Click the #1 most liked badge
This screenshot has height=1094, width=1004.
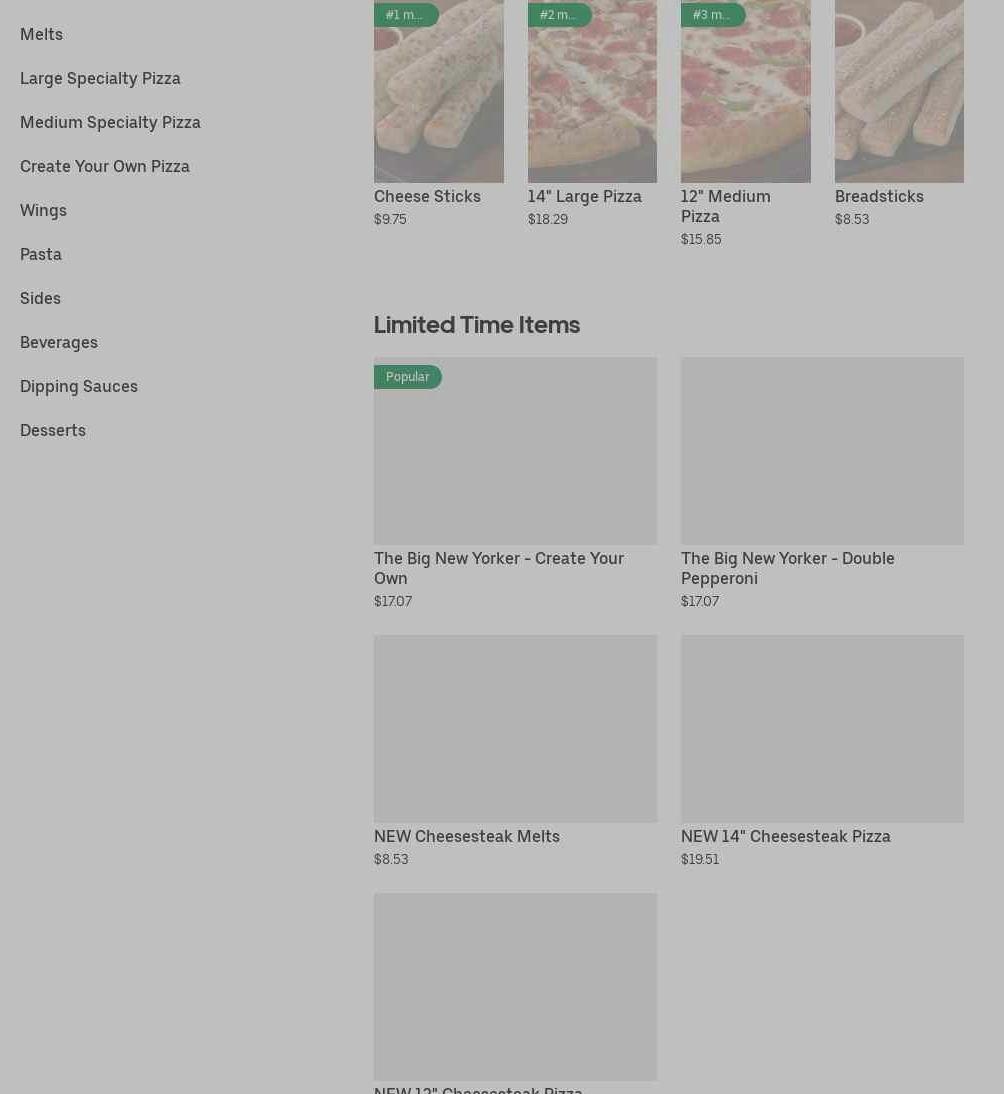[406, 15]
